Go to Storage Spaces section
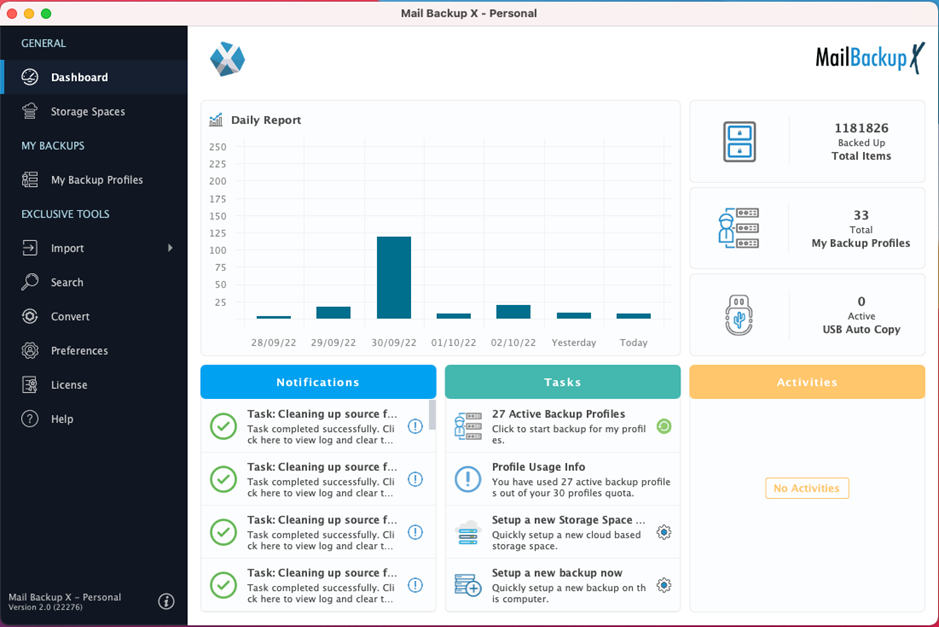 point(94,111)
